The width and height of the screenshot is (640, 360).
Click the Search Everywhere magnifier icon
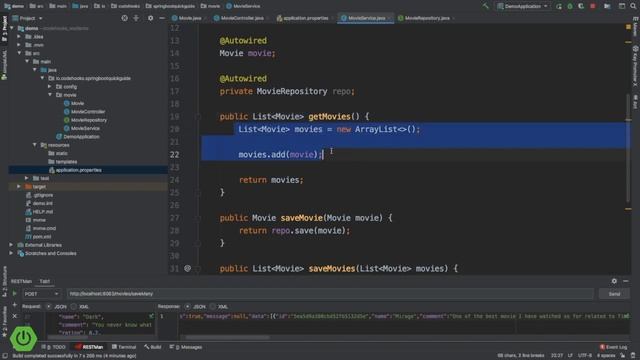(633, 6)
